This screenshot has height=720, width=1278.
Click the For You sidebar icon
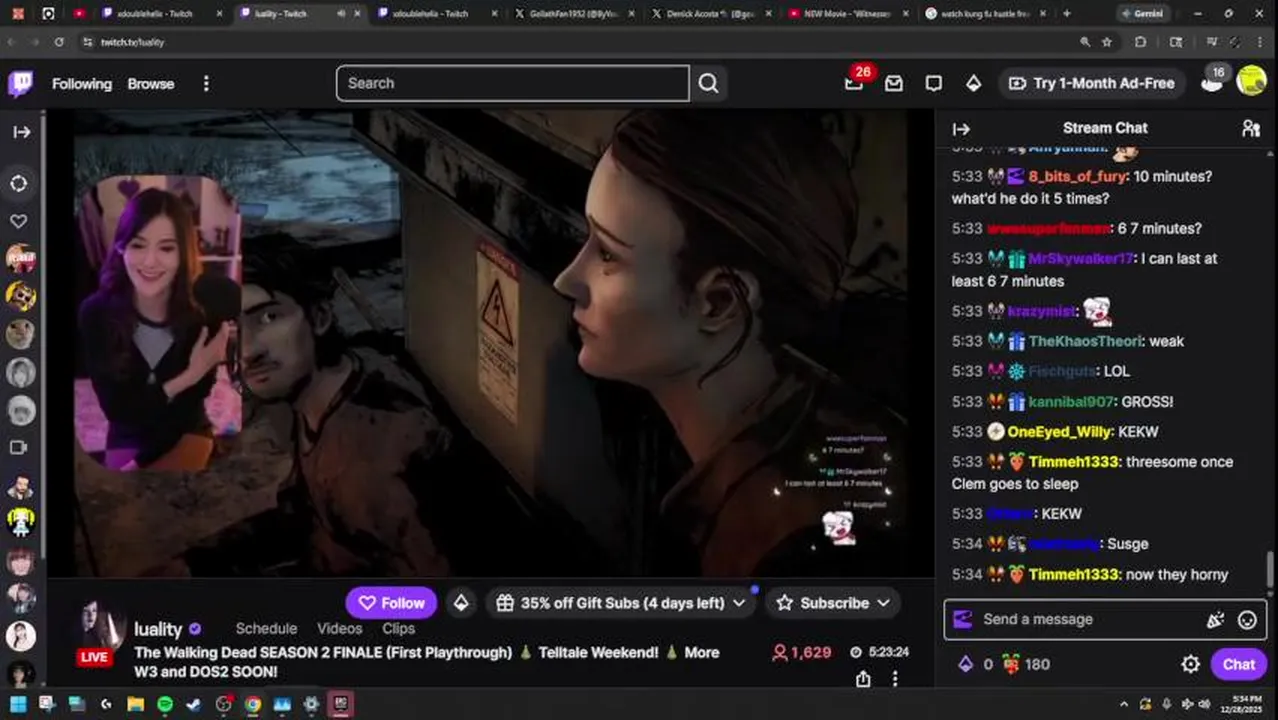(x=19, y=183)
